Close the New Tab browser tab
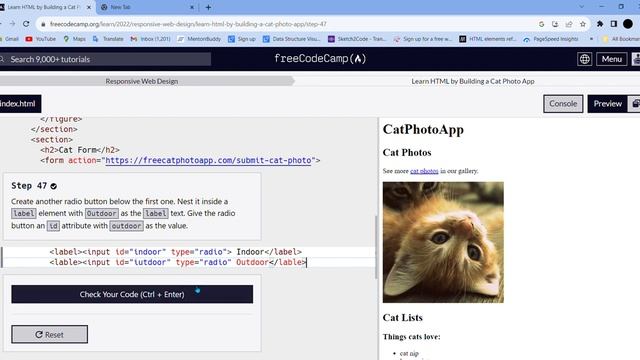 coord(192,7)
